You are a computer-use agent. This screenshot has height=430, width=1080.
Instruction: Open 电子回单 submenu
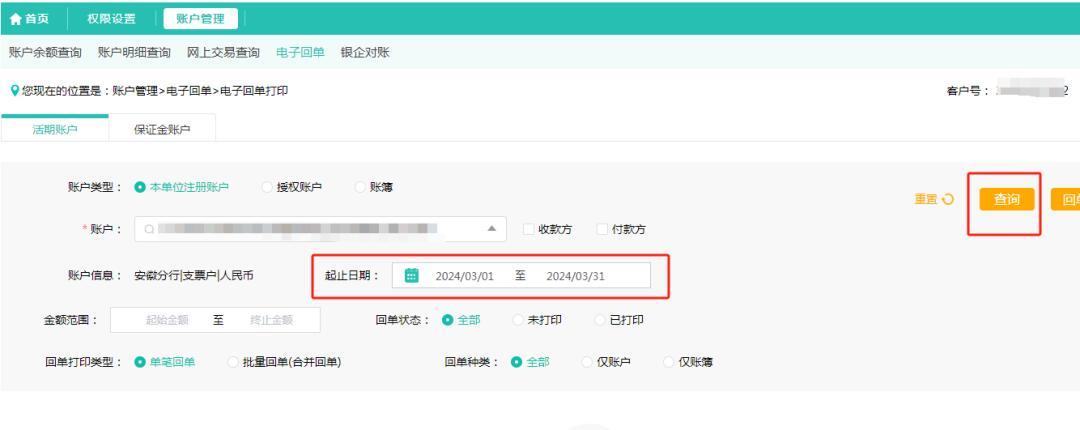(x=300, y=52)
